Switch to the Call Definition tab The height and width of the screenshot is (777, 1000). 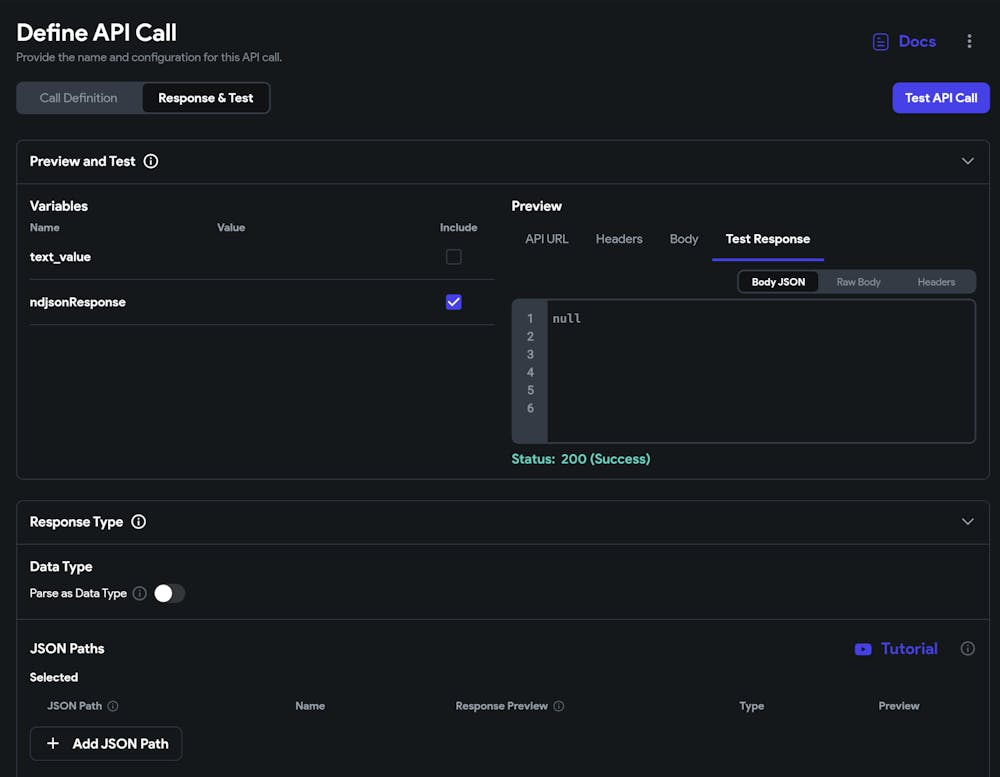click(78, 98)
